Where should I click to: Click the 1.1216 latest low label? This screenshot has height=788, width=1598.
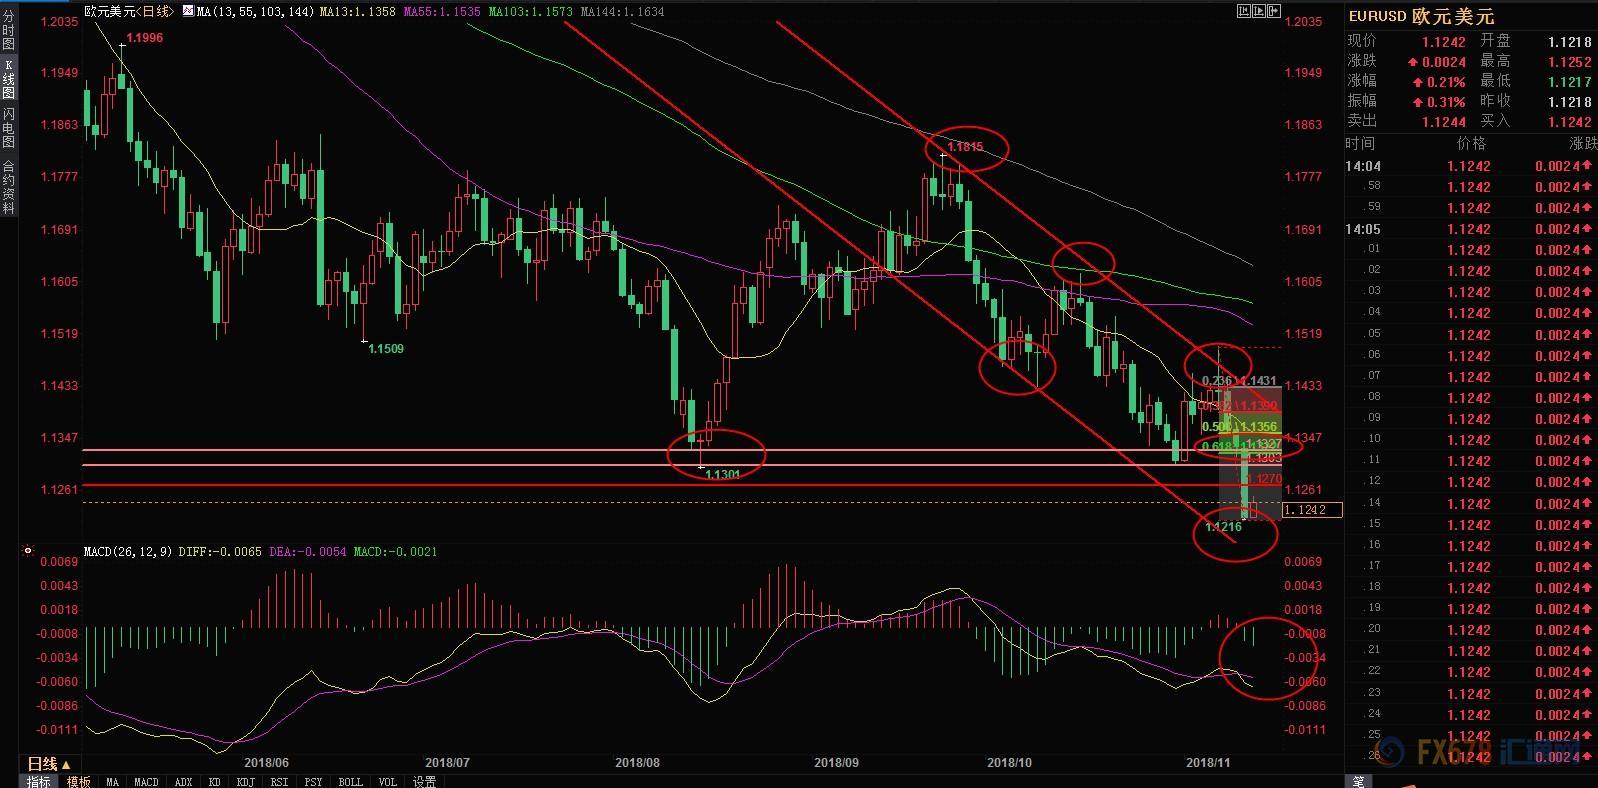(1223, 527)
